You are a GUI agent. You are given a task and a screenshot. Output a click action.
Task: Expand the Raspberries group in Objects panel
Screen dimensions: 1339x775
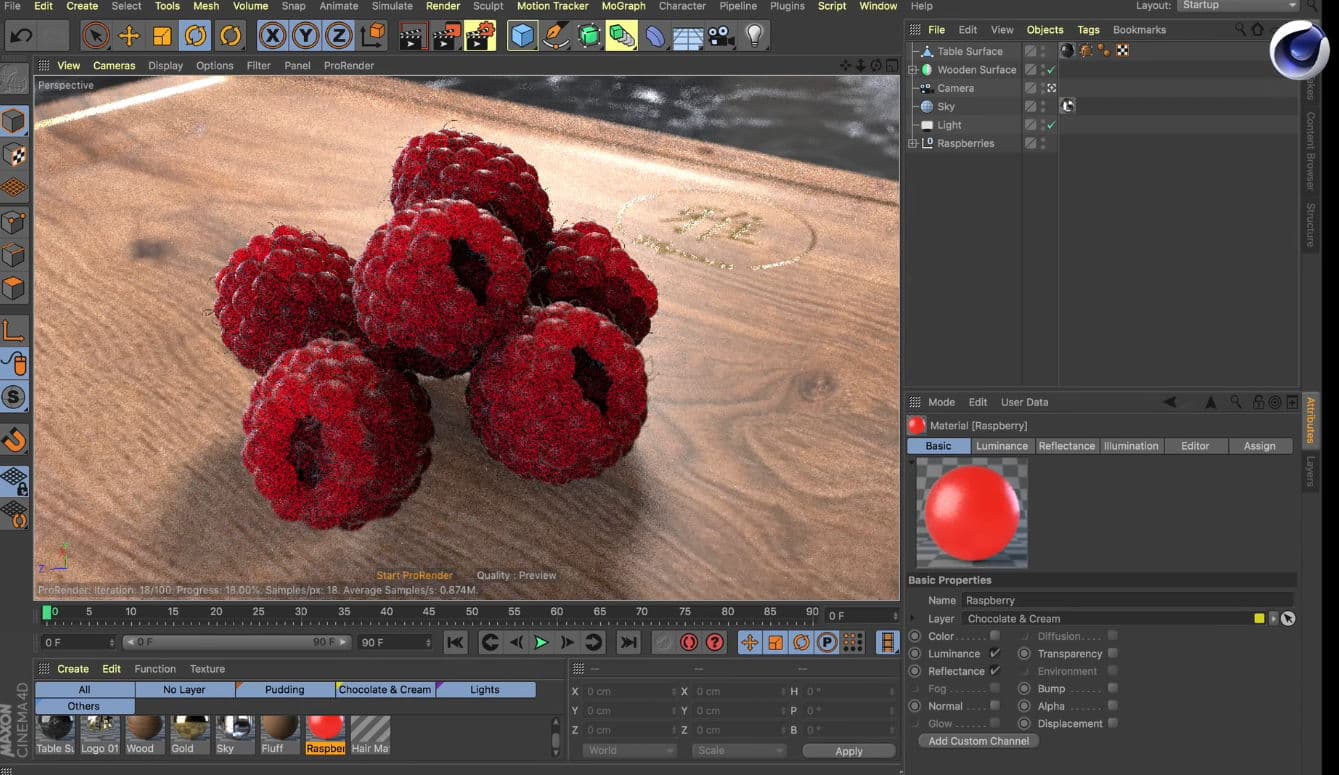tap(912, 142)
